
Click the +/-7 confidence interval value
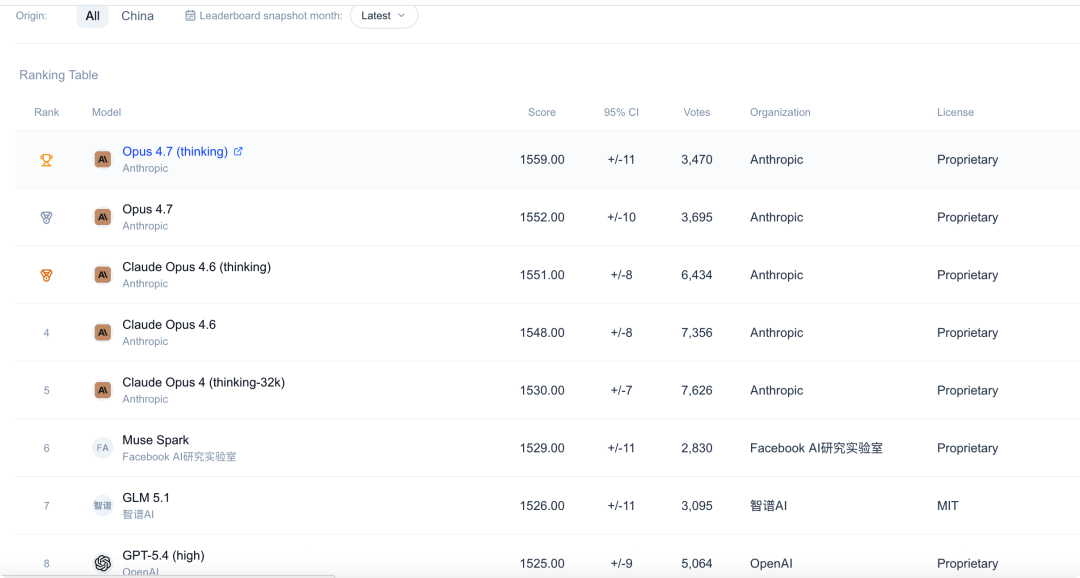[621, 391]
